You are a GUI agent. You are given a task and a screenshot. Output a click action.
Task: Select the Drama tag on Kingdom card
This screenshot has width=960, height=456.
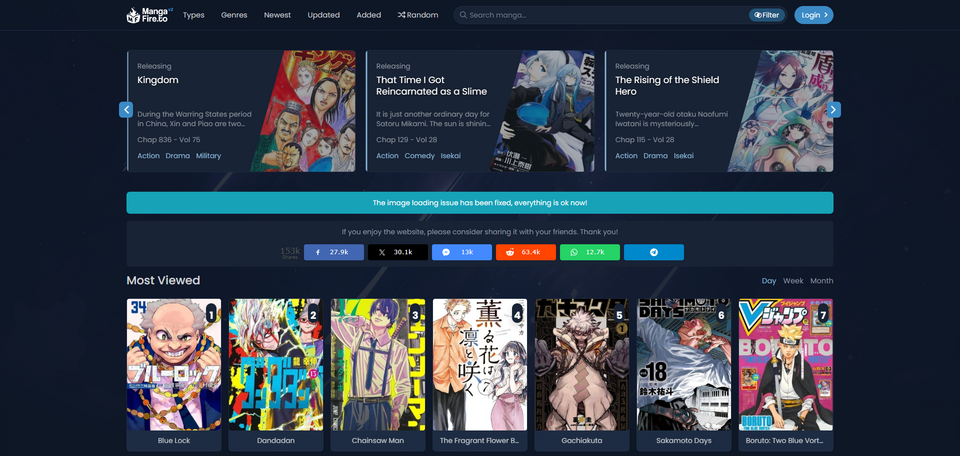pyautogui.click(x=178, y=155)
